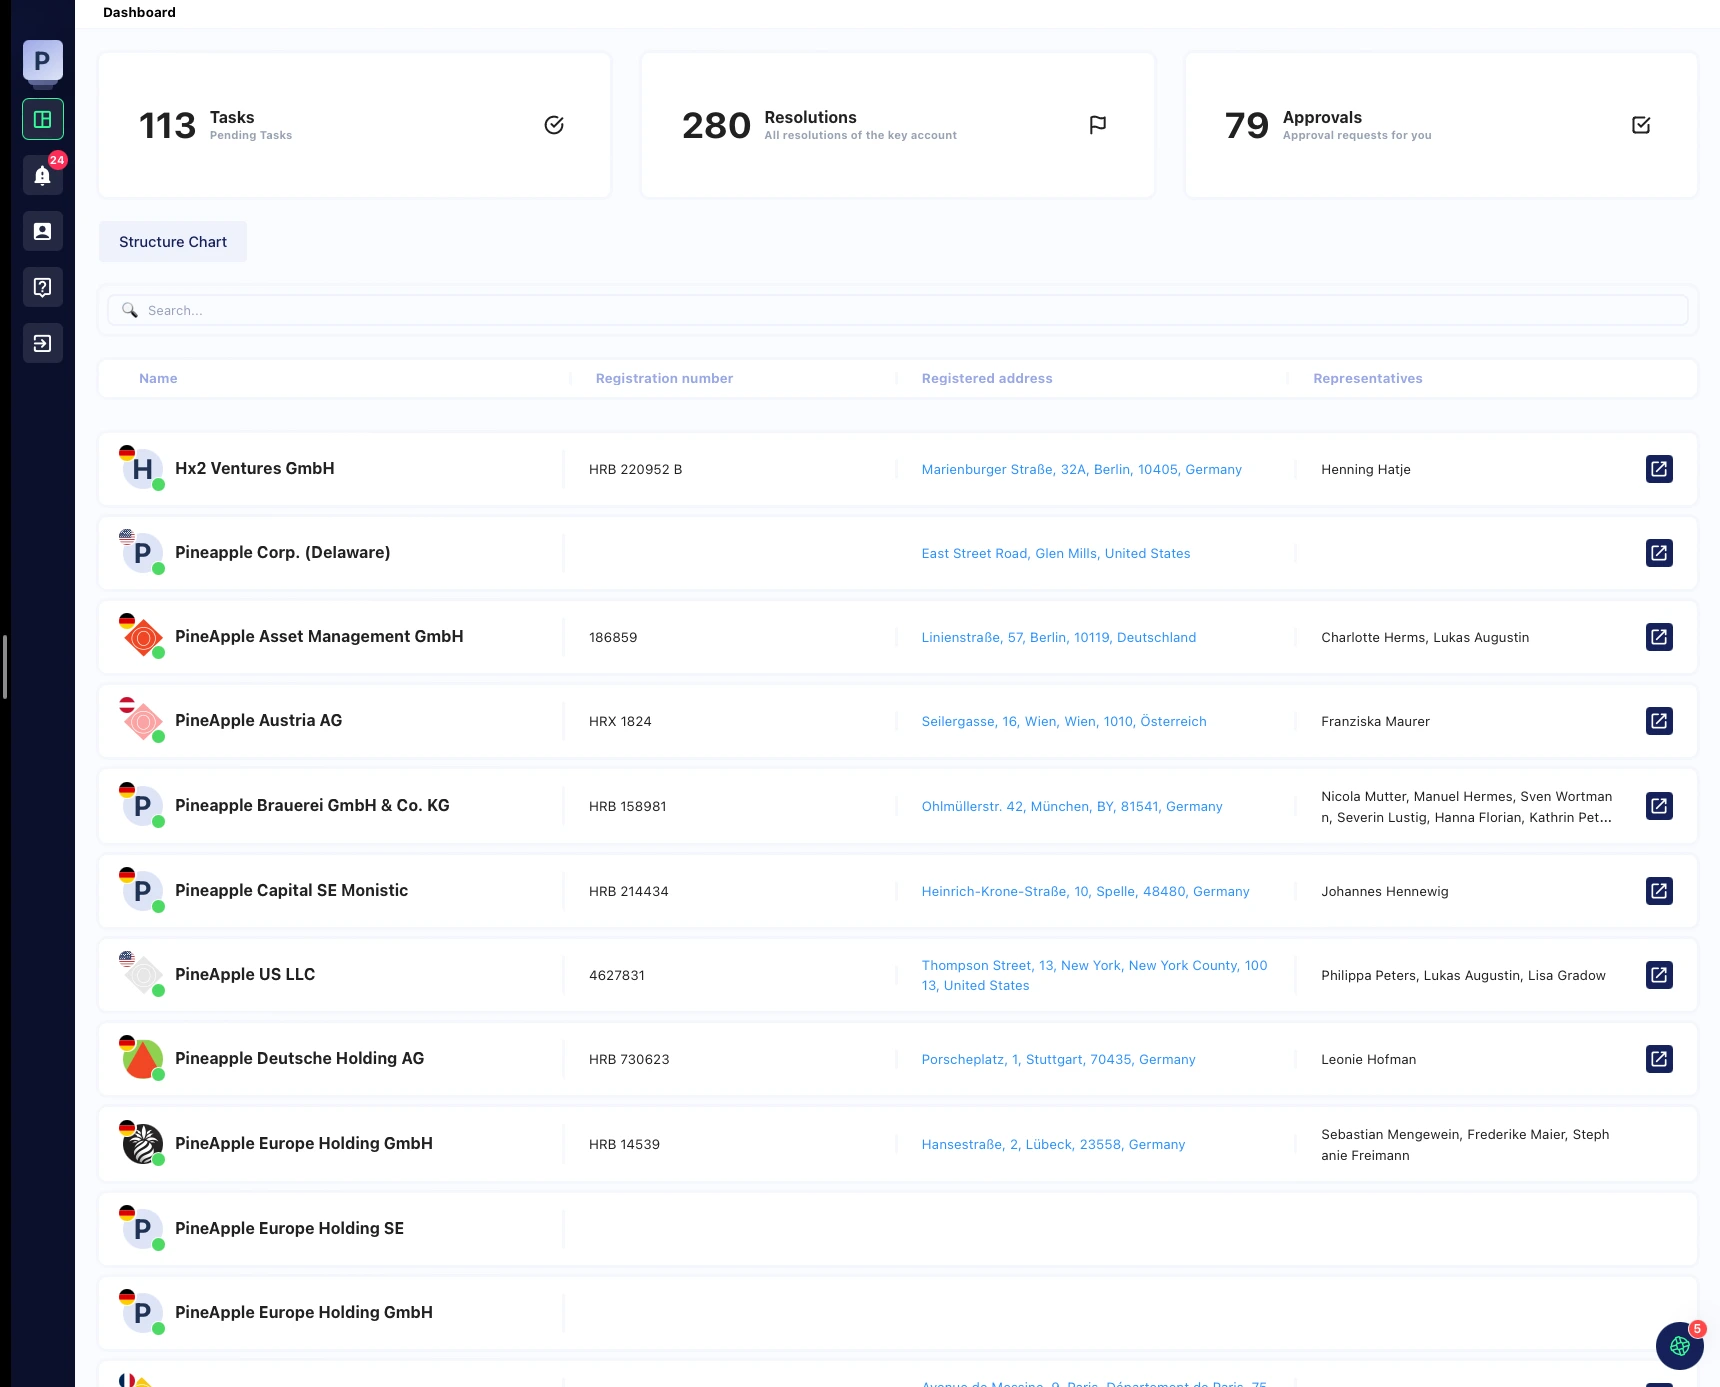
Task: Click the P workspace logo in sidebar
Action: [x=43, y=61]
